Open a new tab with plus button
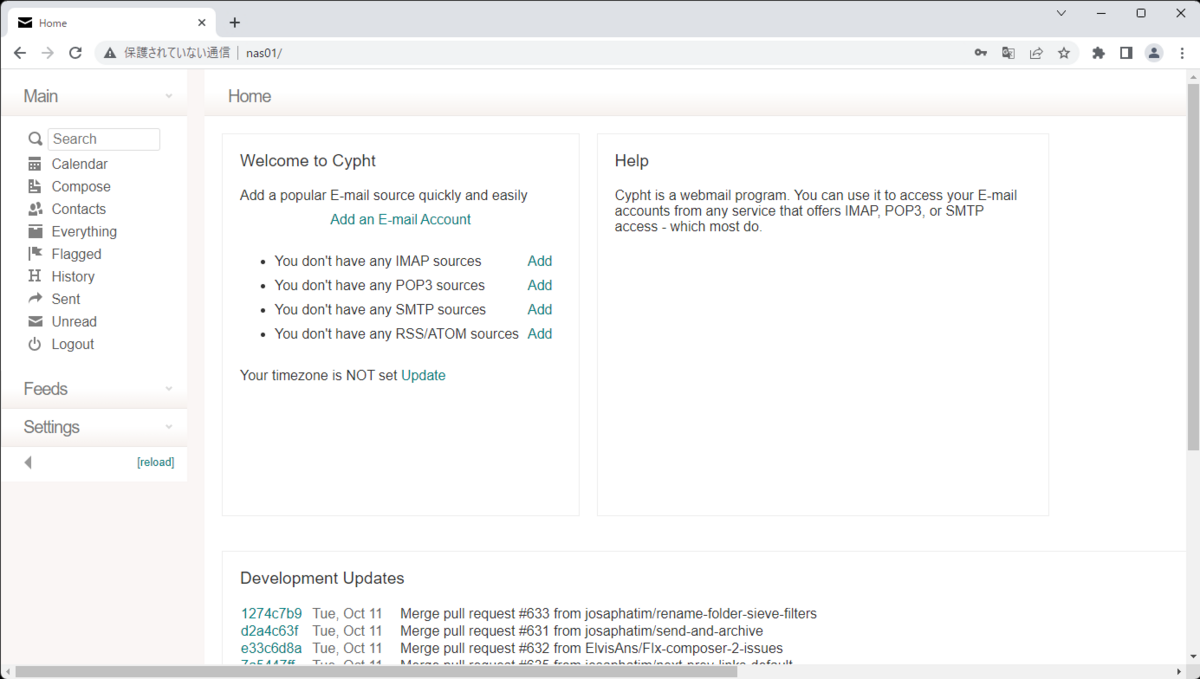The height and width of the screenshot is (679, 1200). 235,22
